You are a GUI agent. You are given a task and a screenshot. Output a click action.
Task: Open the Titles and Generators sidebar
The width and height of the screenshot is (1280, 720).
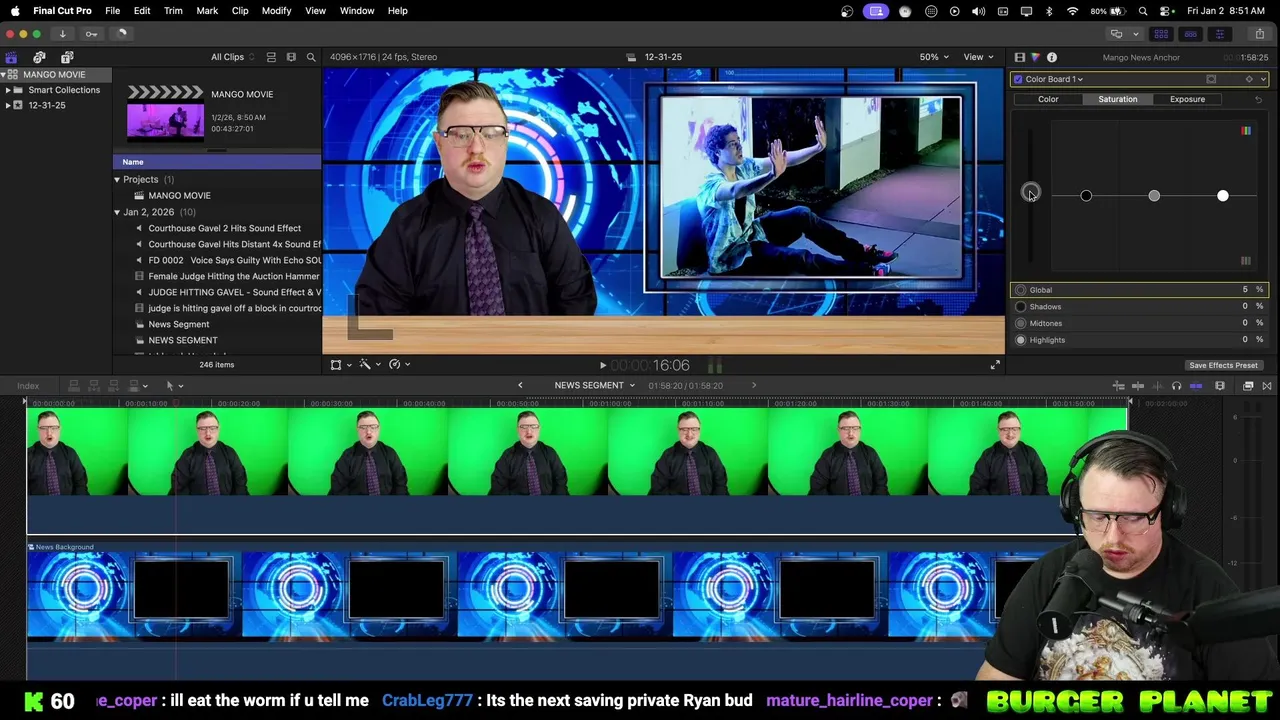coord(67,57)
